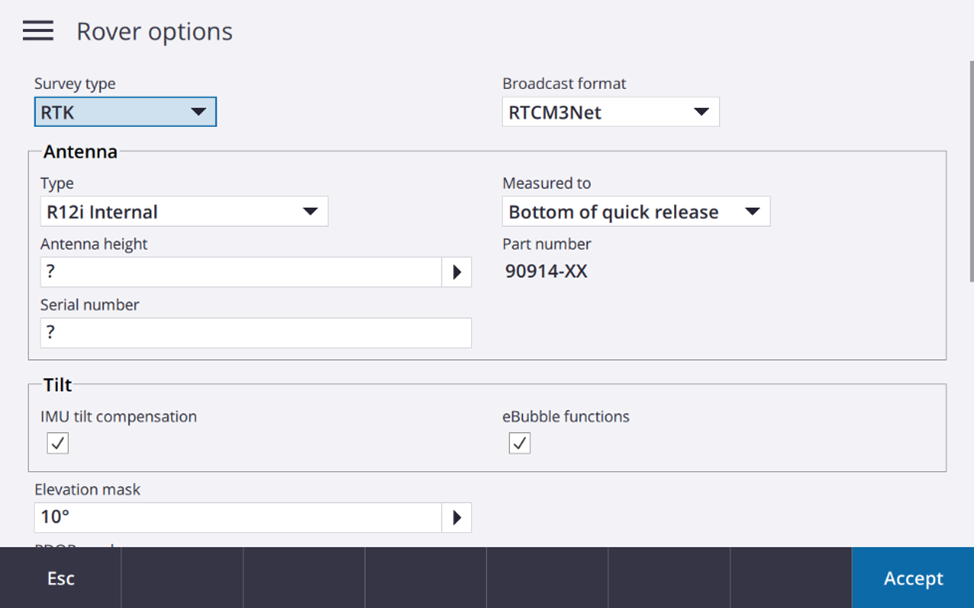Open the Bottom of quick release list
Screen dimensions: 974x608
pos(620,212)
